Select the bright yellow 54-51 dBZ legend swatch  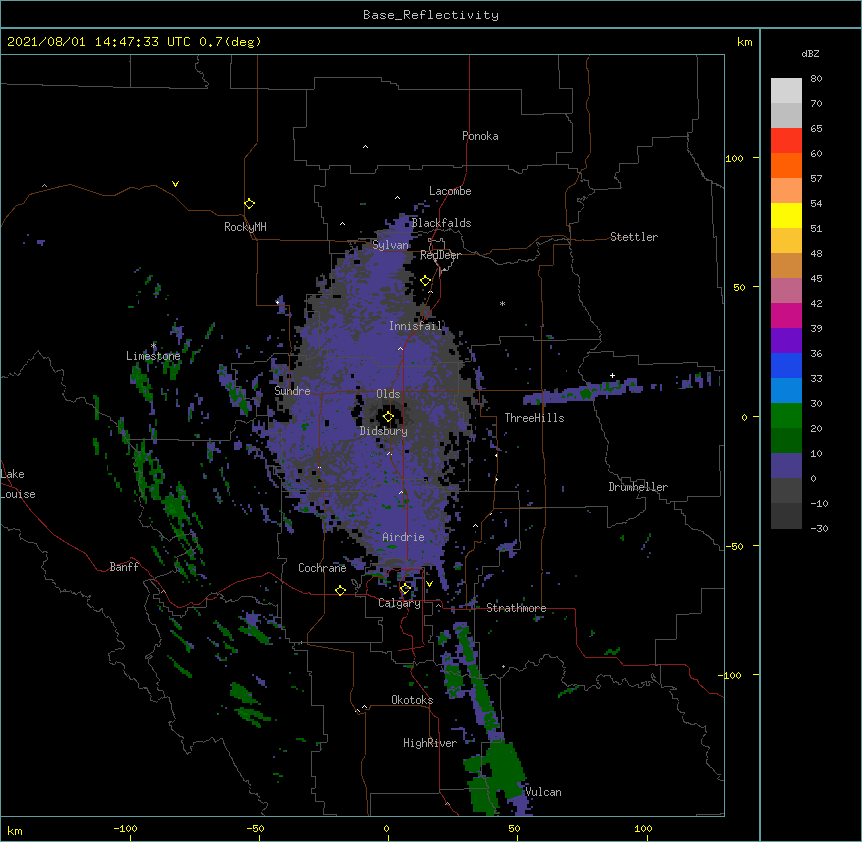[x=786, y=215]
